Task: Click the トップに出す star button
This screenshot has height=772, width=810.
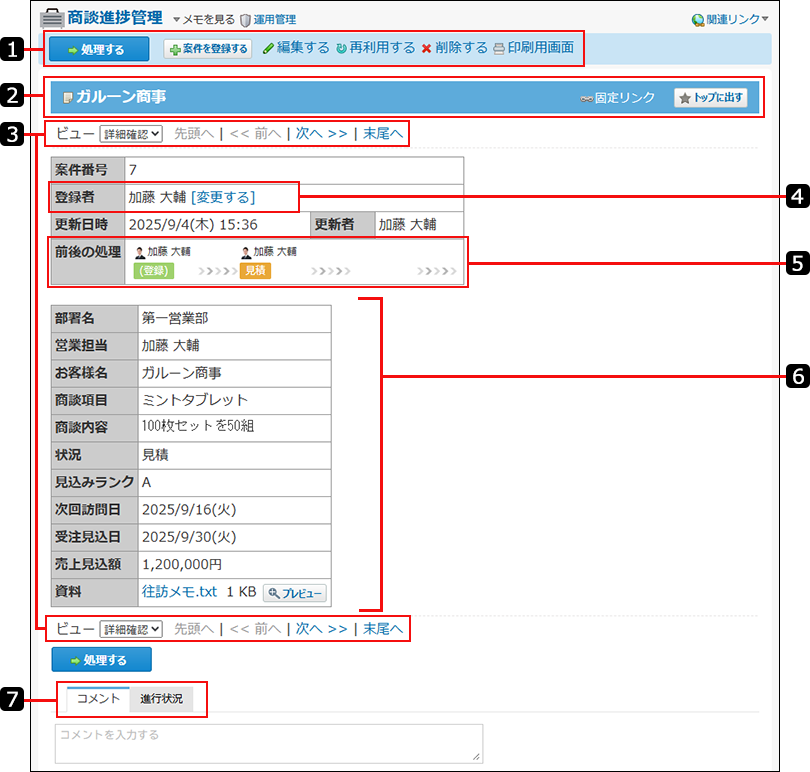Action: point(711,98)
